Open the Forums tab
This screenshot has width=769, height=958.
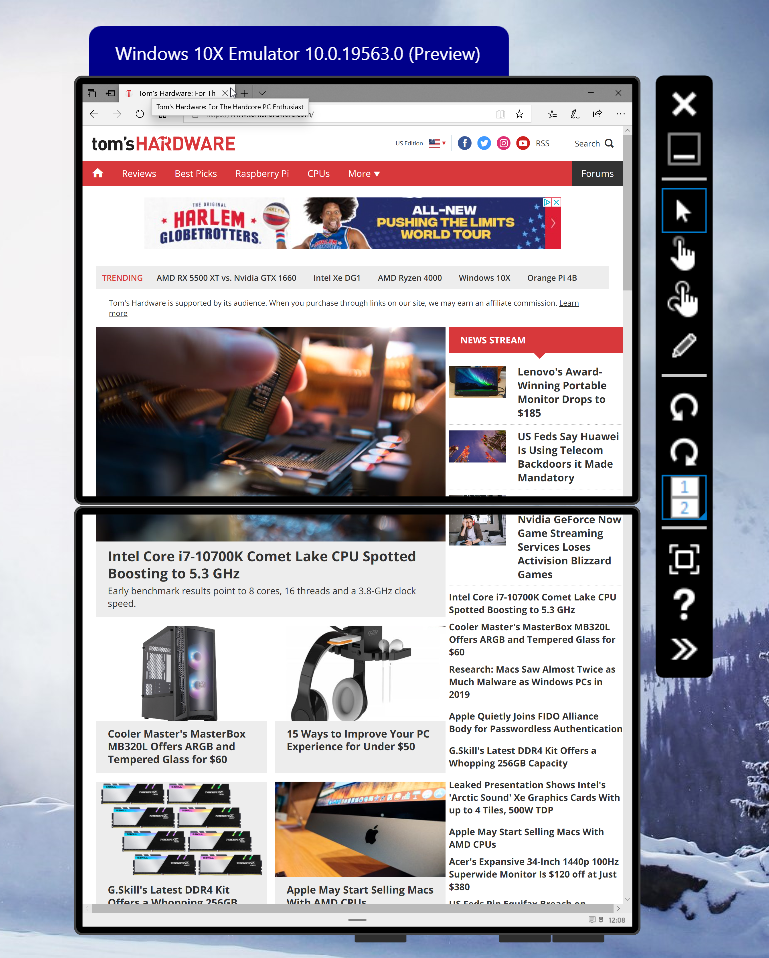597,174
